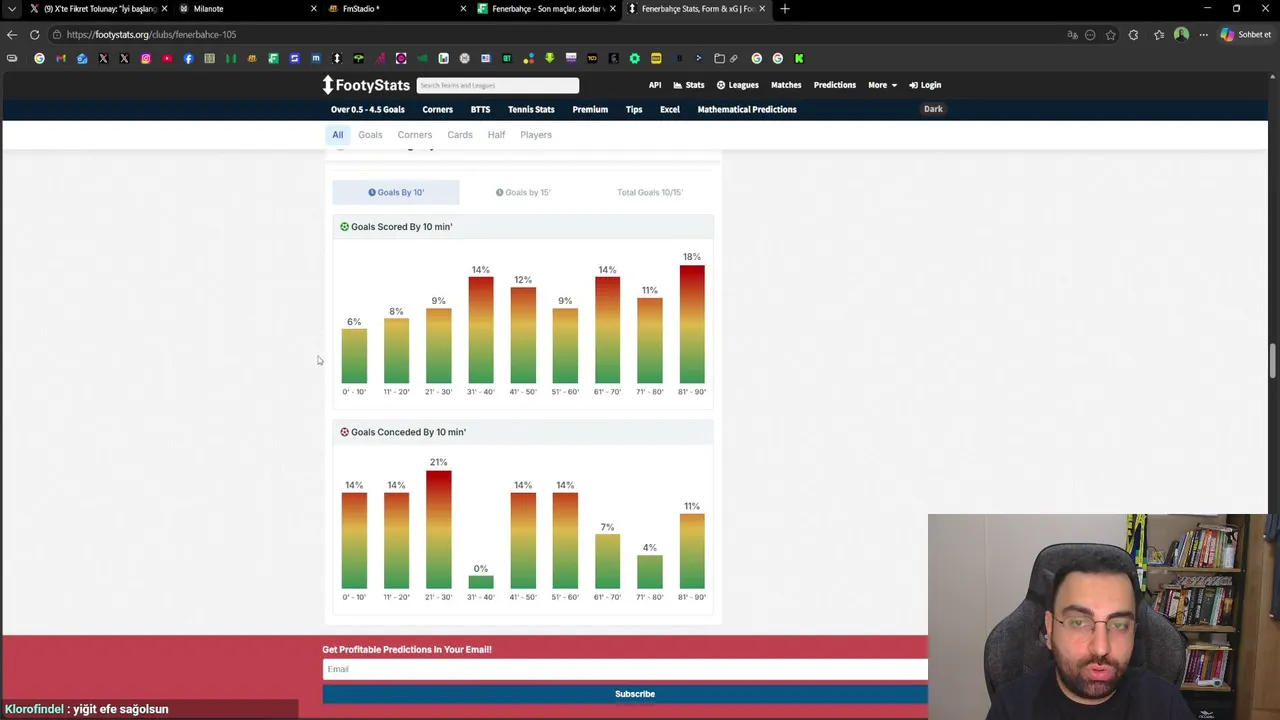Close the FmStadio tab

click(463, 9)
